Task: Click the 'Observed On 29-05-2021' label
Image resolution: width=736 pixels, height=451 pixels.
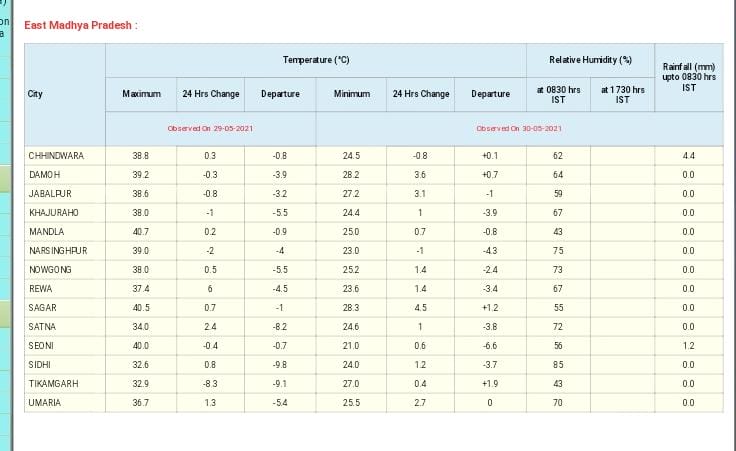Action: tap(210, 128)
